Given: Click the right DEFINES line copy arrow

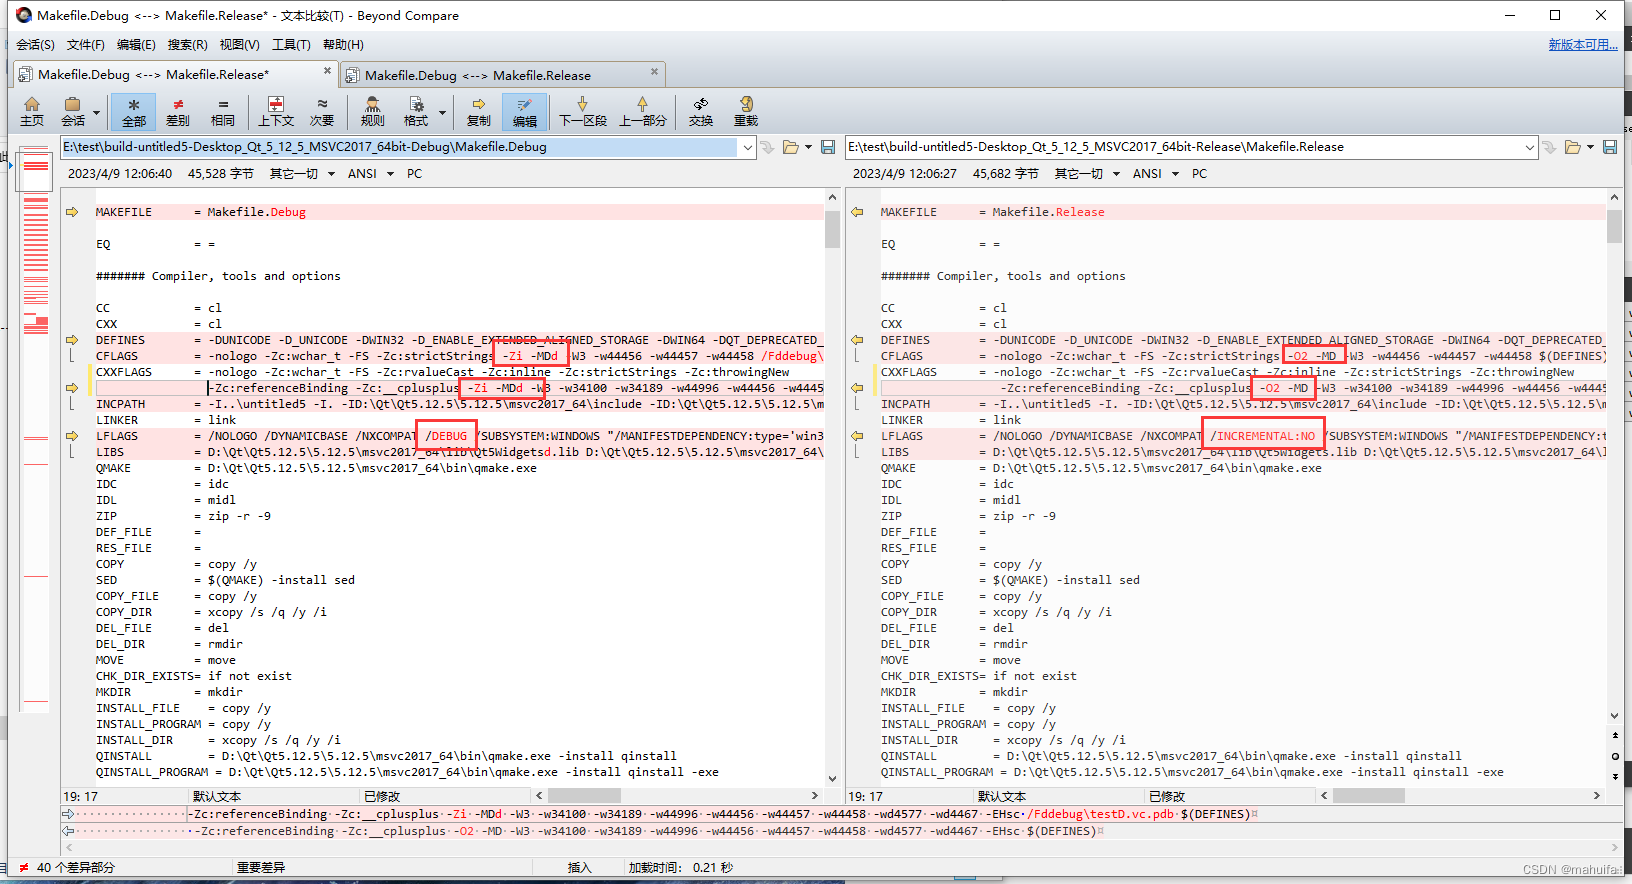Looking at the screenshot, I should [857, 340].
